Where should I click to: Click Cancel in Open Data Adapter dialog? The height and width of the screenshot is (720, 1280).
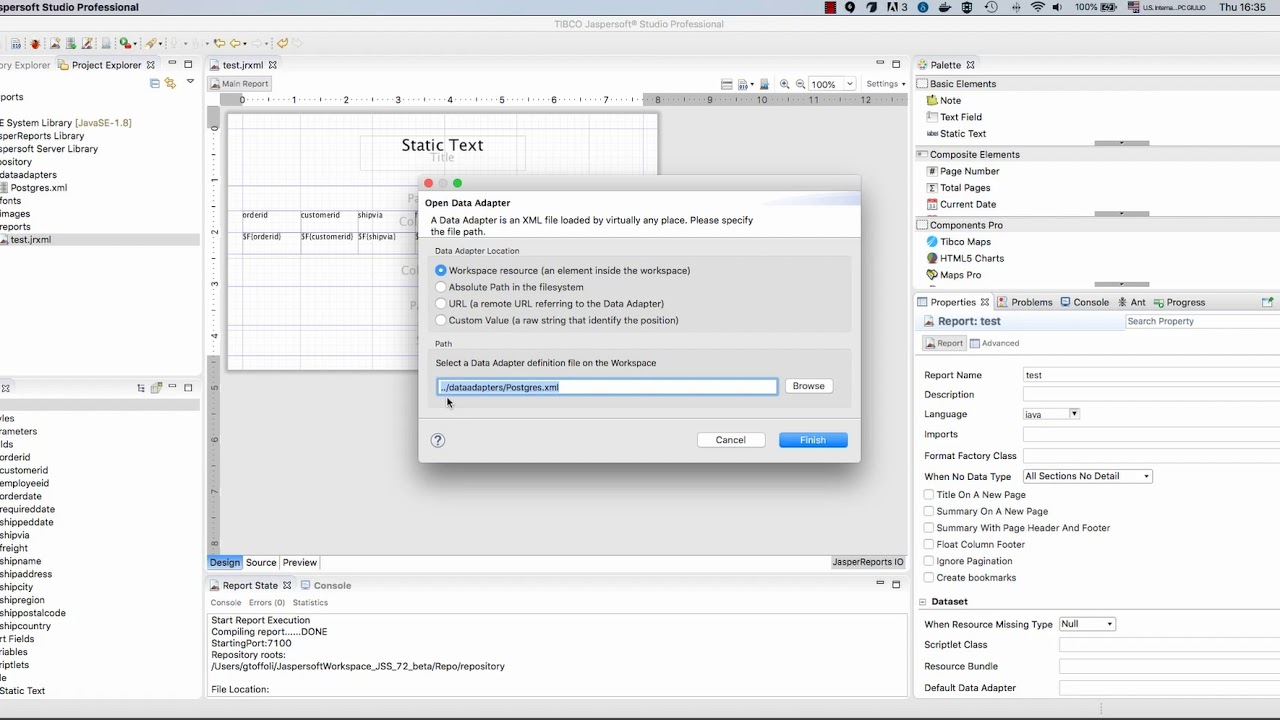pos(730,440)
